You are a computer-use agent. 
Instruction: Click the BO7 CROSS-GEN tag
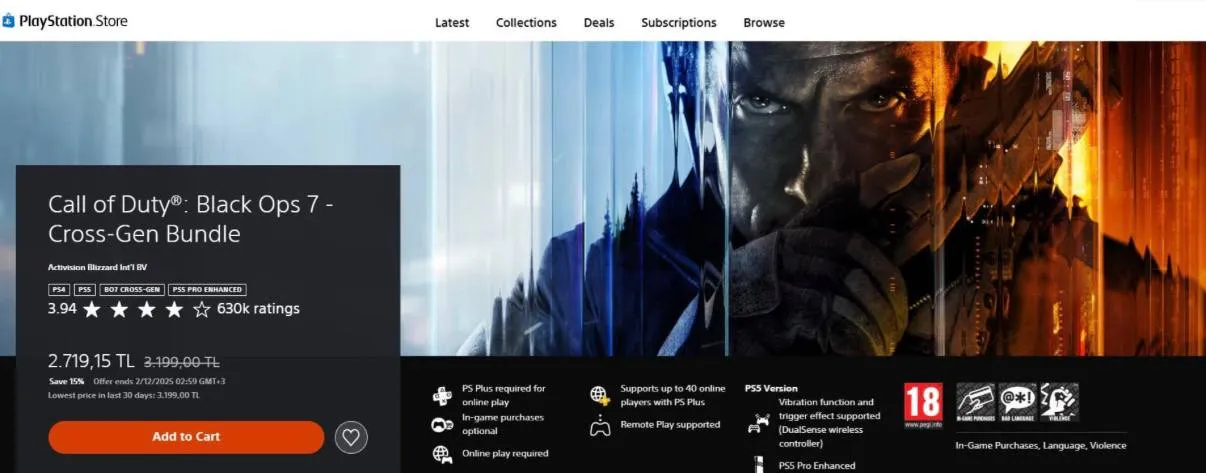(132, 289)
